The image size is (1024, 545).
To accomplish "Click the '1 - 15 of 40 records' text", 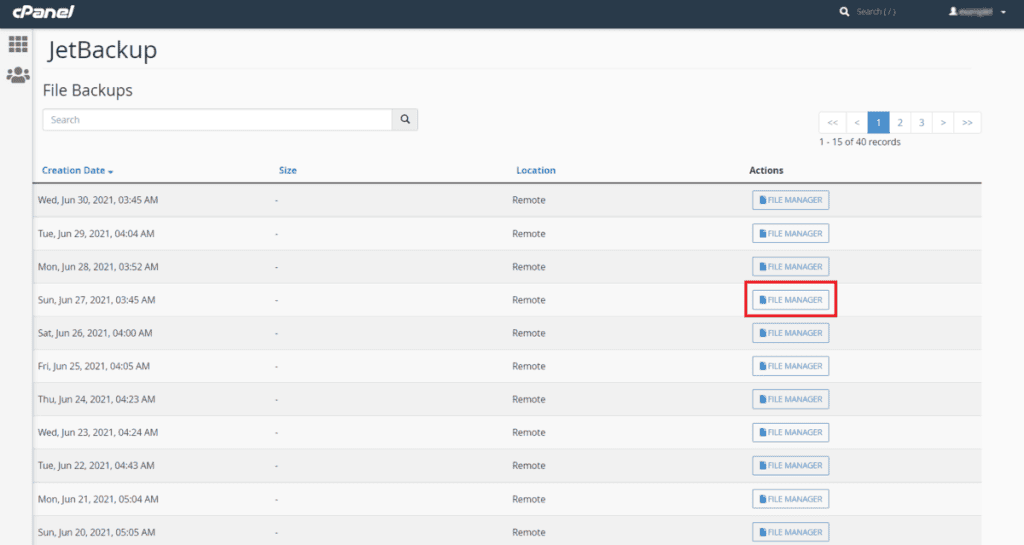I will click(x=859, y=142).
